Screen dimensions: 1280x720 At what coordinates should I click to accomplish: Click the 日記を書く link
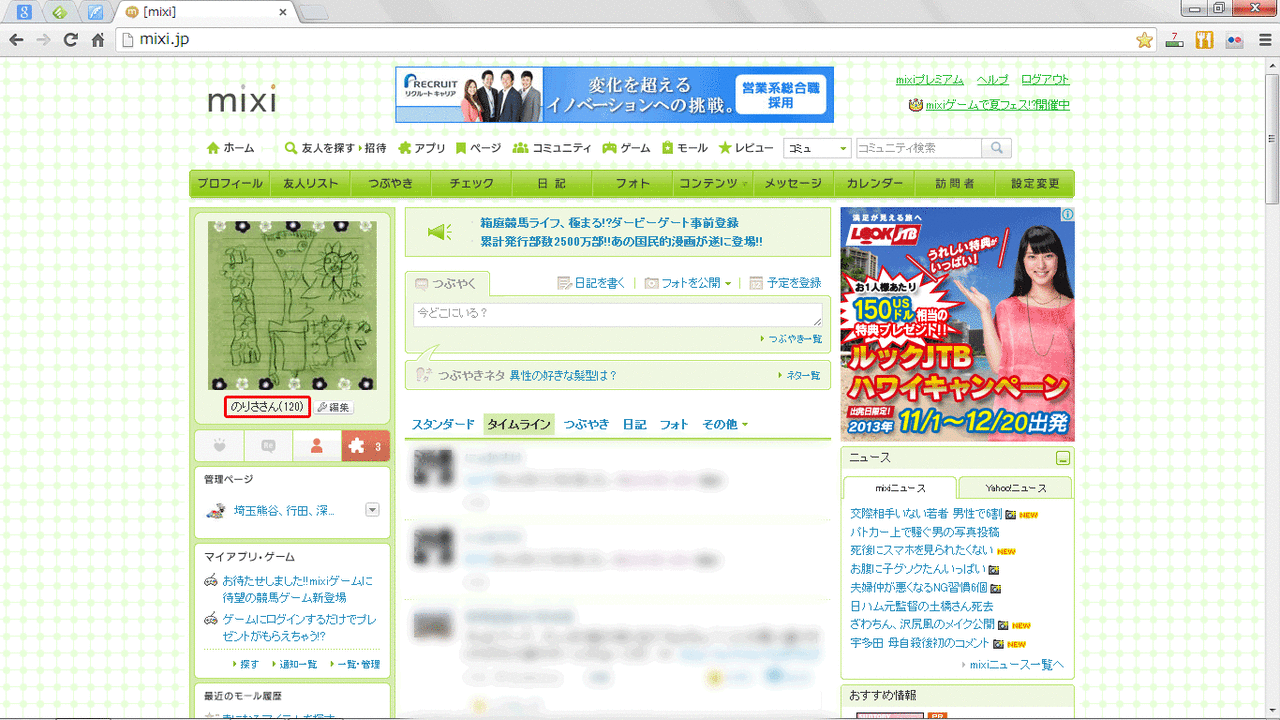pos(591,283)
